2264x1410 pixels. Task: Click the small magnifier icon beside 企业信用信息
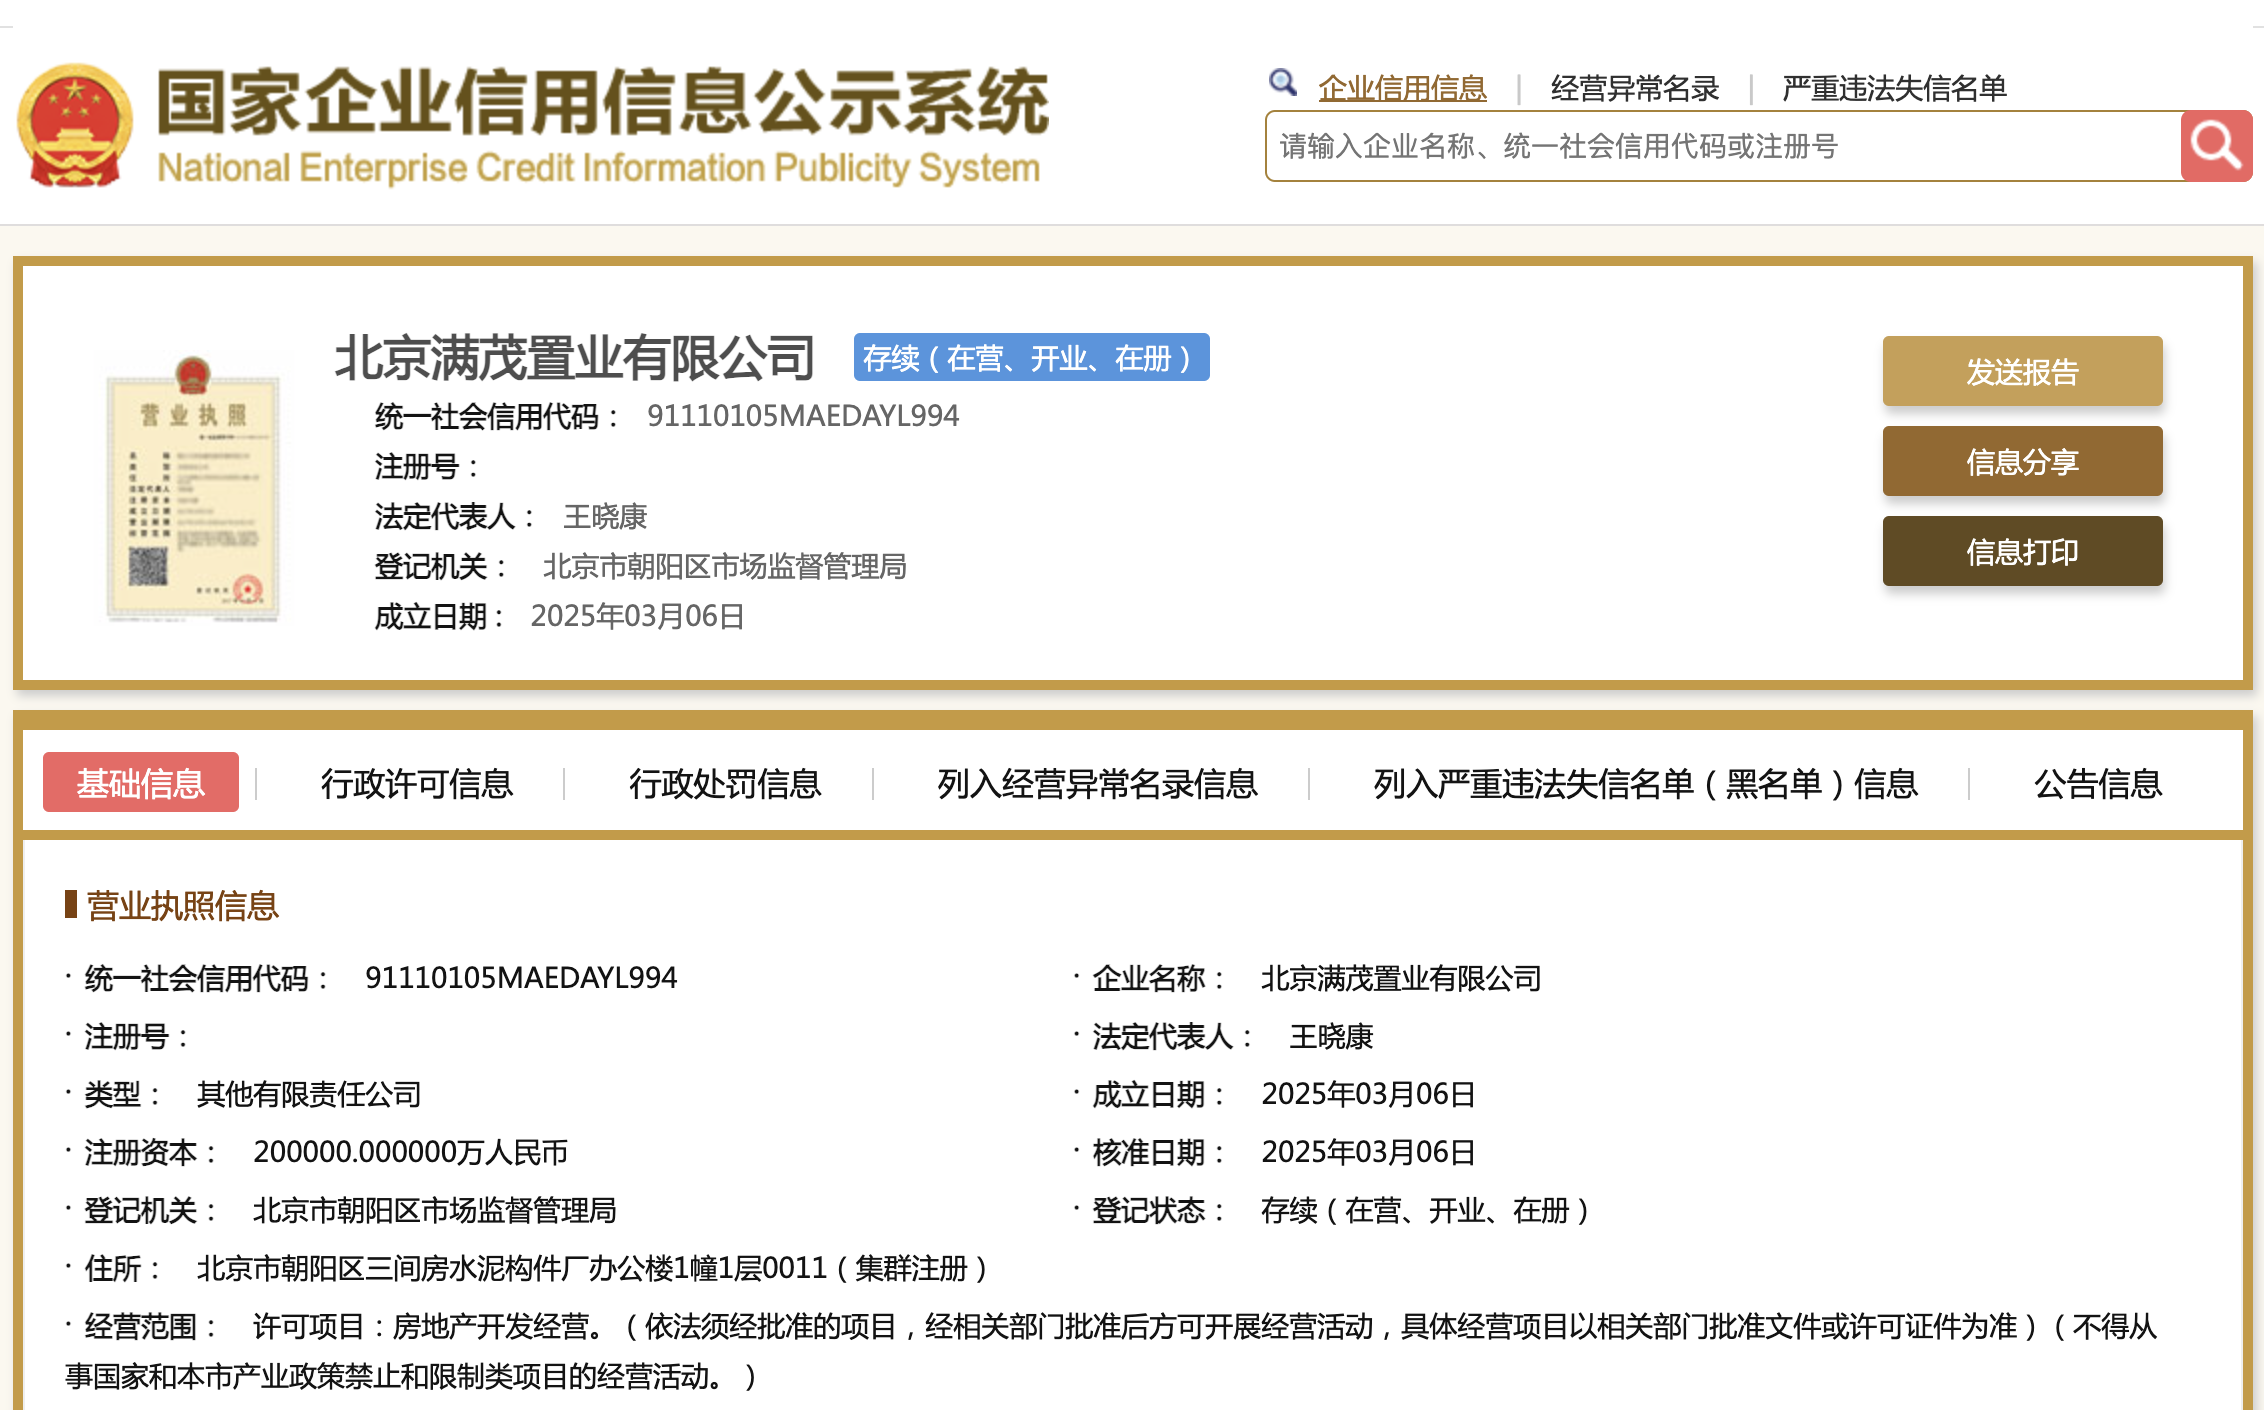pyautogui.click(x=1282, y=83)
